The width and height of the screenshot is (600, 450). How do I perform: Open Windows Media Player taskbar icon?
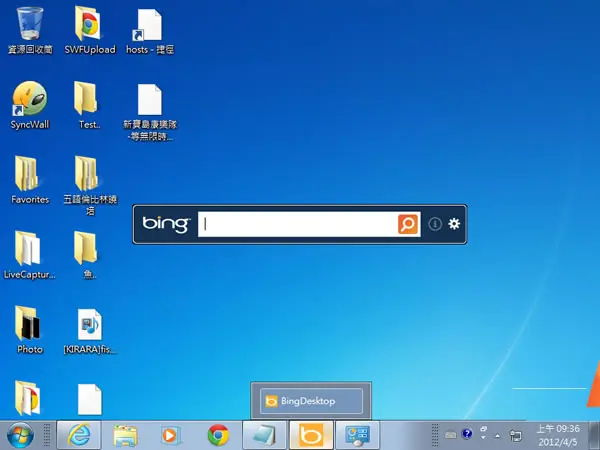point(170,435)
